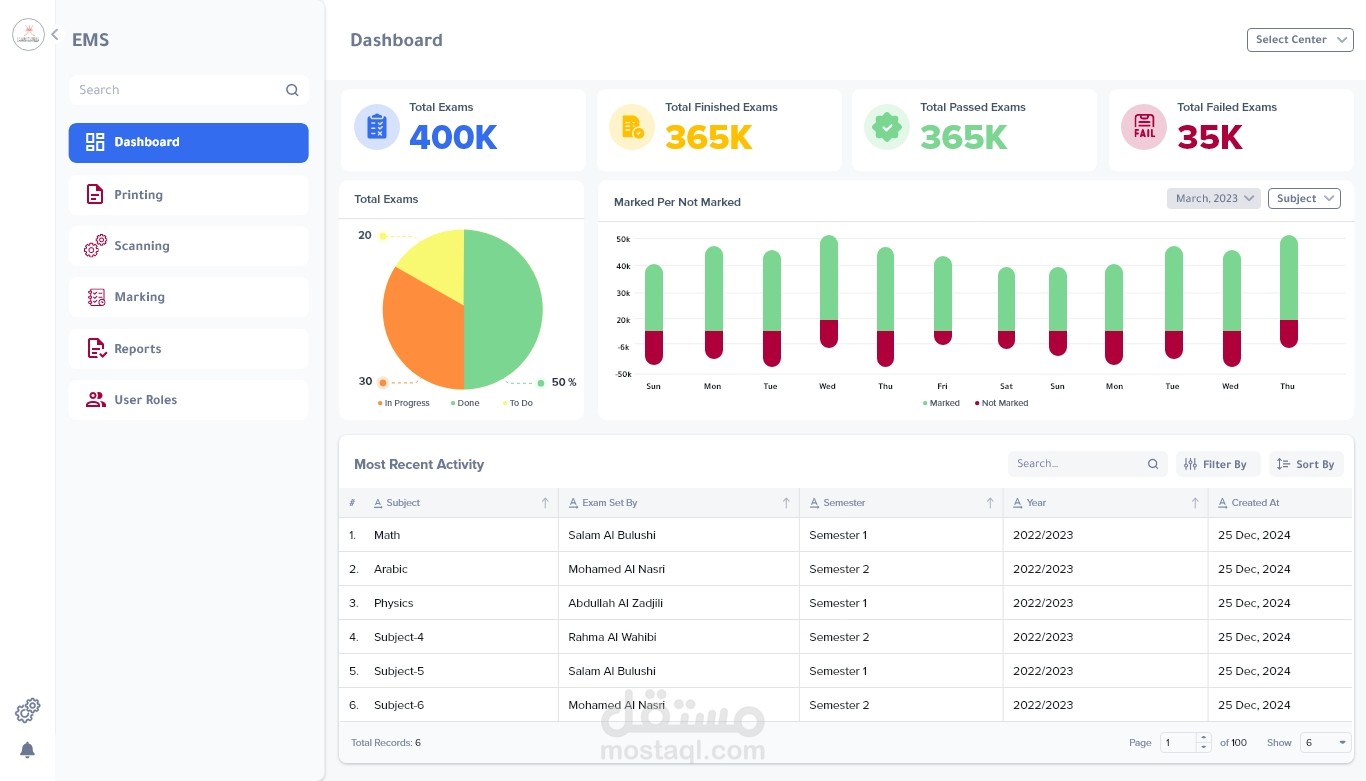Screen dimensions: 1366x781
Task: Click the Total Failed Exams FAIL icon
Action: coord(1144,127)
